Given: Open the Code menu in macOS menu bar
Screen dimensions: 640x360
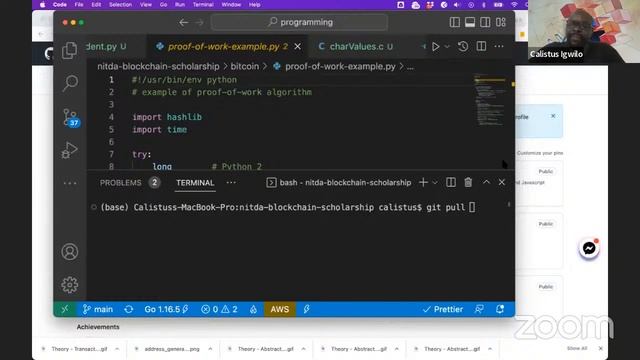Looking at the screenshot, I should click(x=60, y=4).
